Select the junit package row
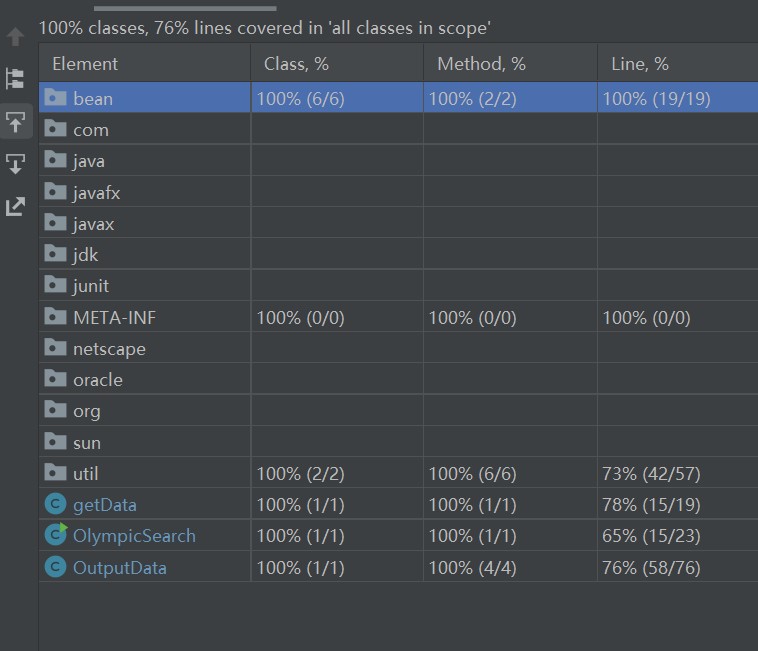The height and width of the screenshot is (651, 758). point(398,285)
